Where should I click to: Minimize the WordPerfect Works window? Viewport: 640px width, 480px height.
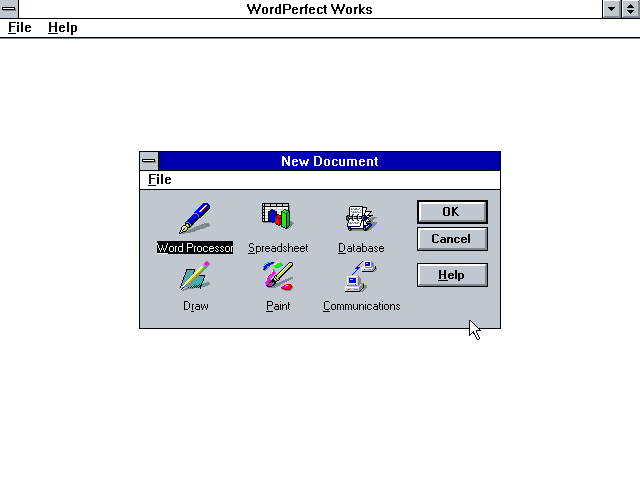pos(611,9)
